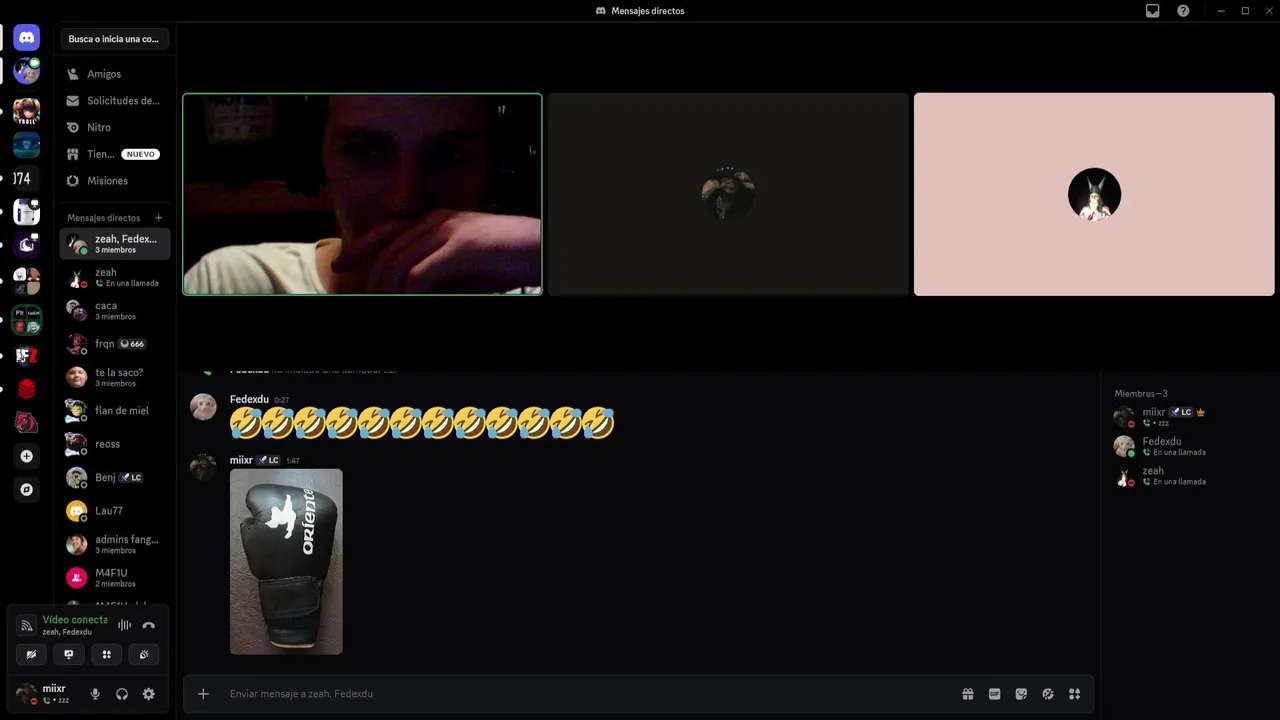Open user settings gear
Screen dimensions: 1280x720
point(148,694)
